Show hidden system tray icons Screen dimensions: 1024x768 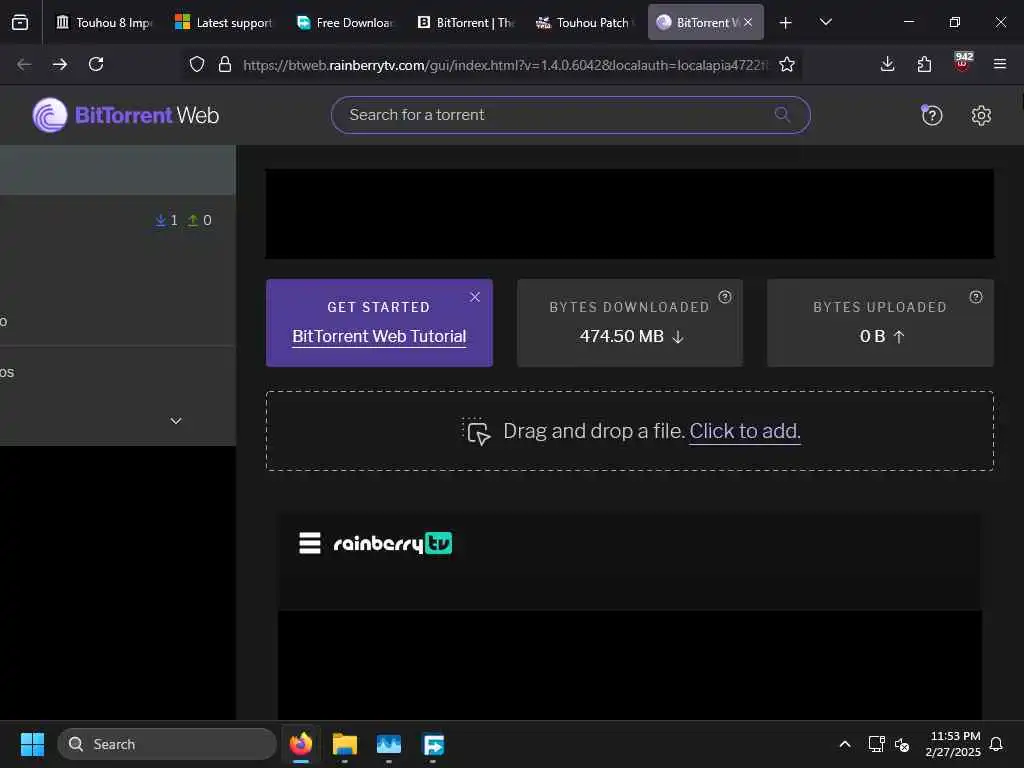(844, 744)
